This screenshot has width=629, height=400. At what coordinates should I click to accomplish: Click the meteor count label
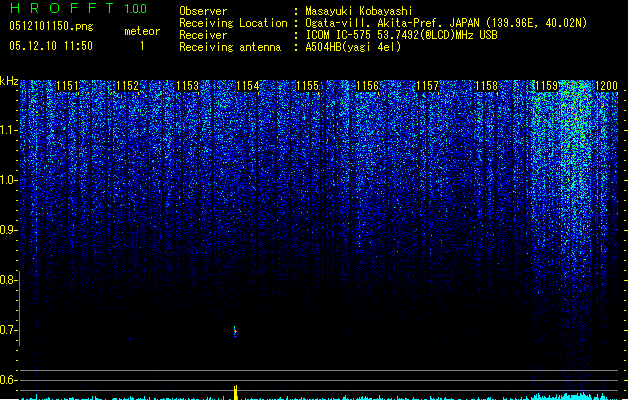[142, 31]
